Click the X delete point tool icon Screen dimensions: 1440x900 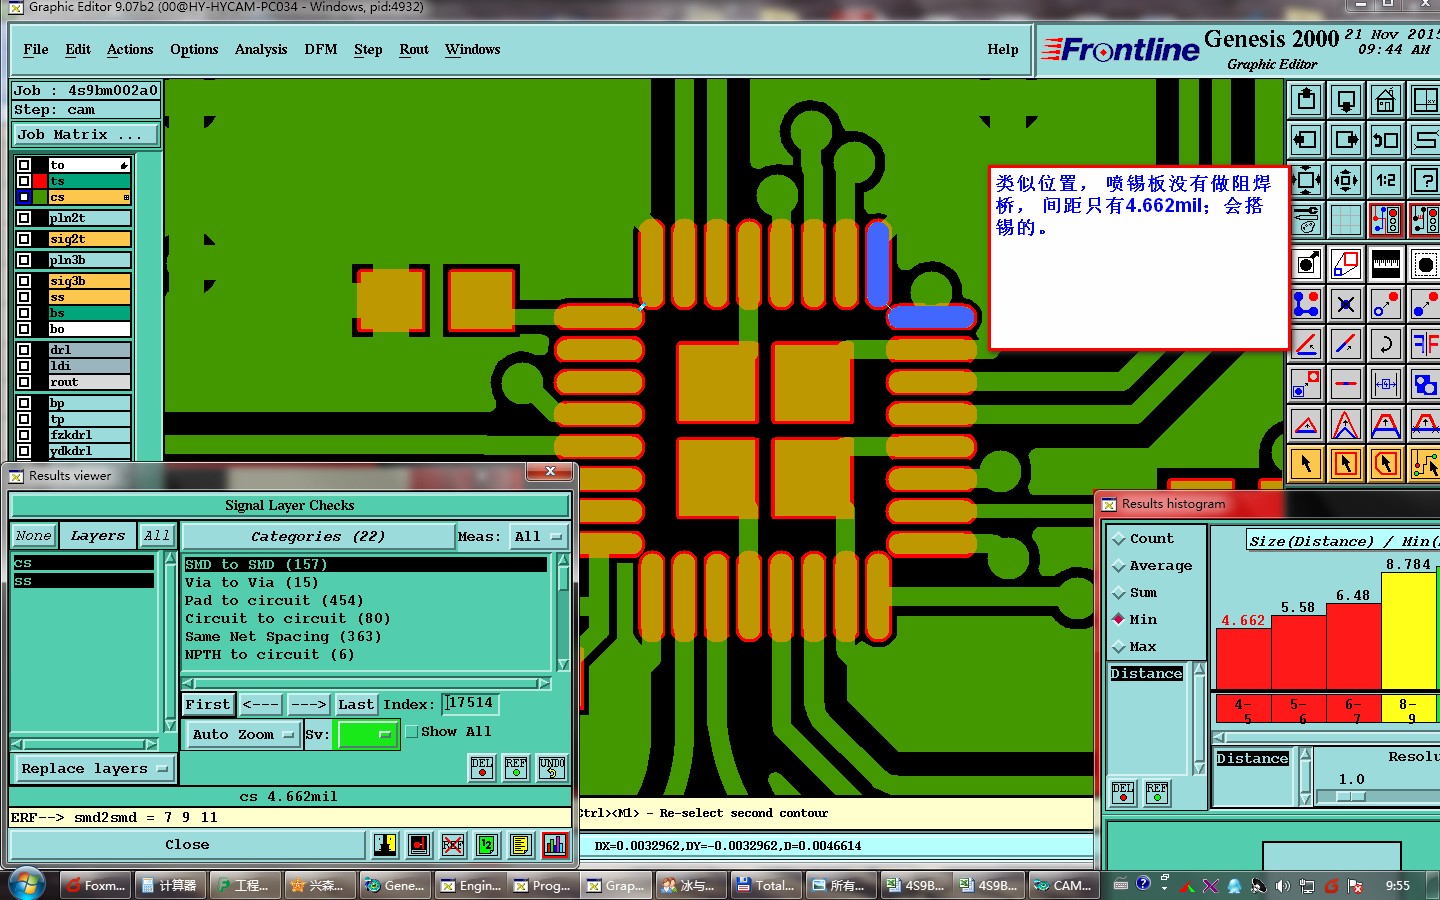pyautogui.click(x=1346, y=304)
